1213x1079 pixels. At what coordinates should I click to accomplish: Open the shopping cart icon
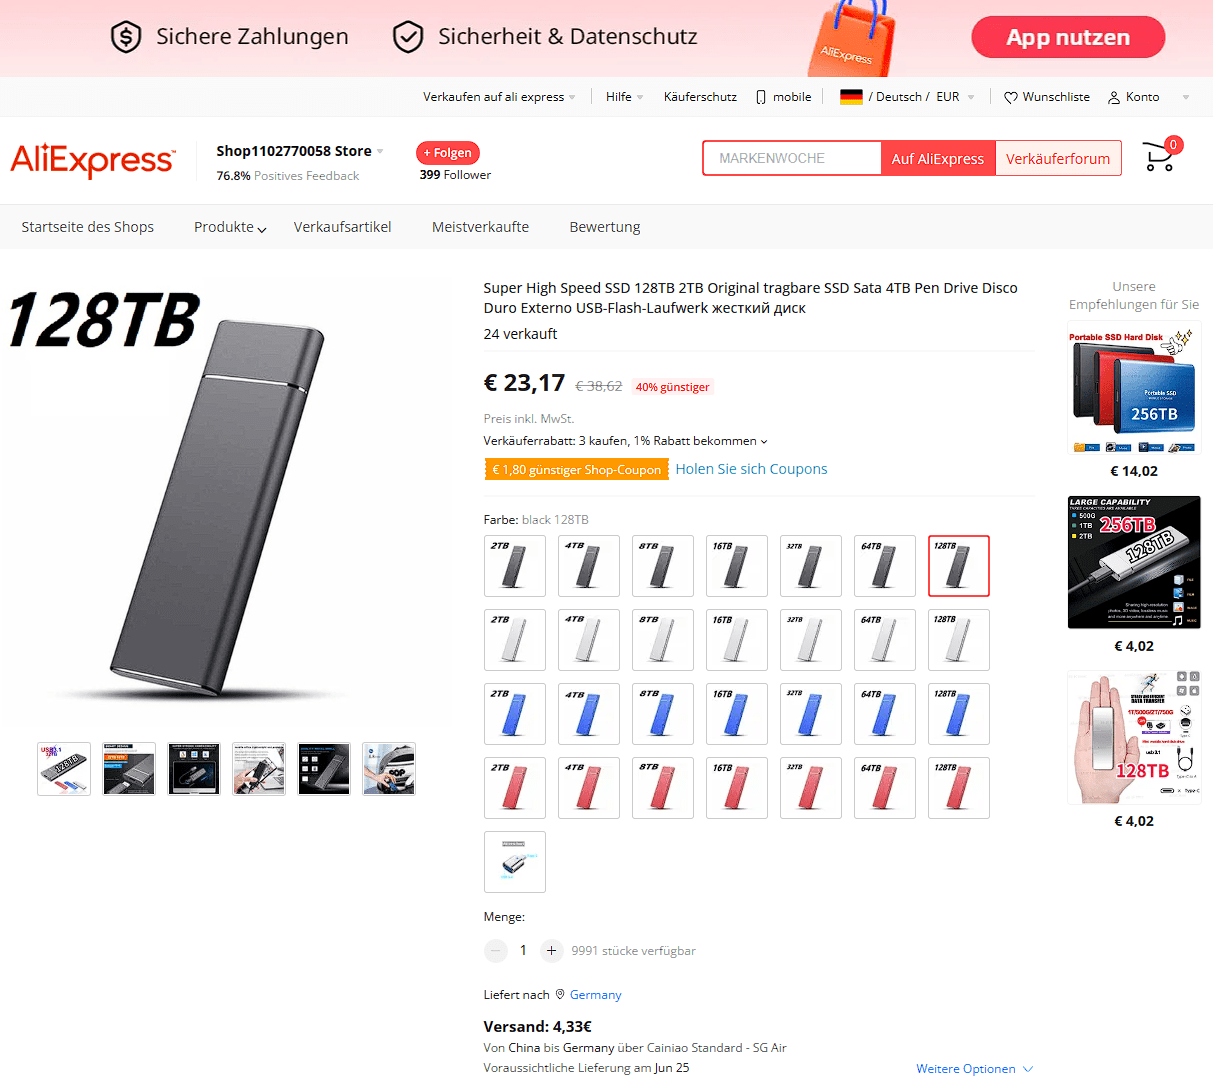point(1159,156)
